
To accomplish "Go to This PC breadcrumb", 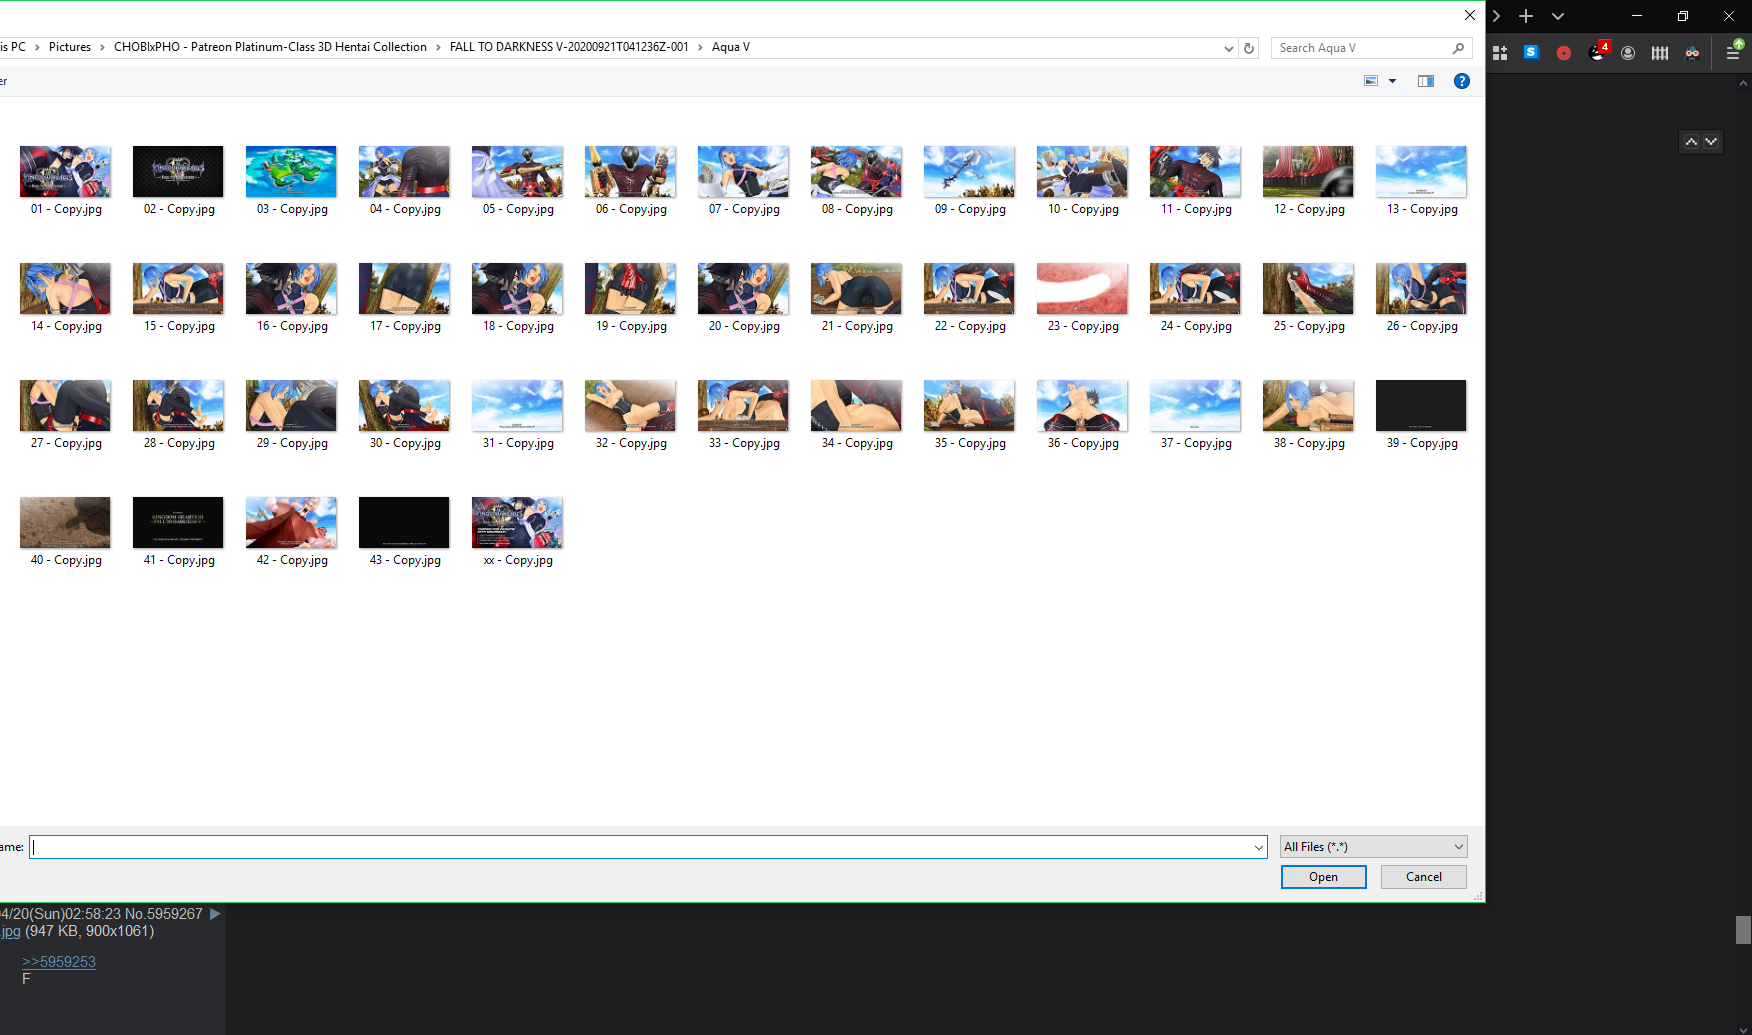I will pyautogui.click(x=13, y=47).
